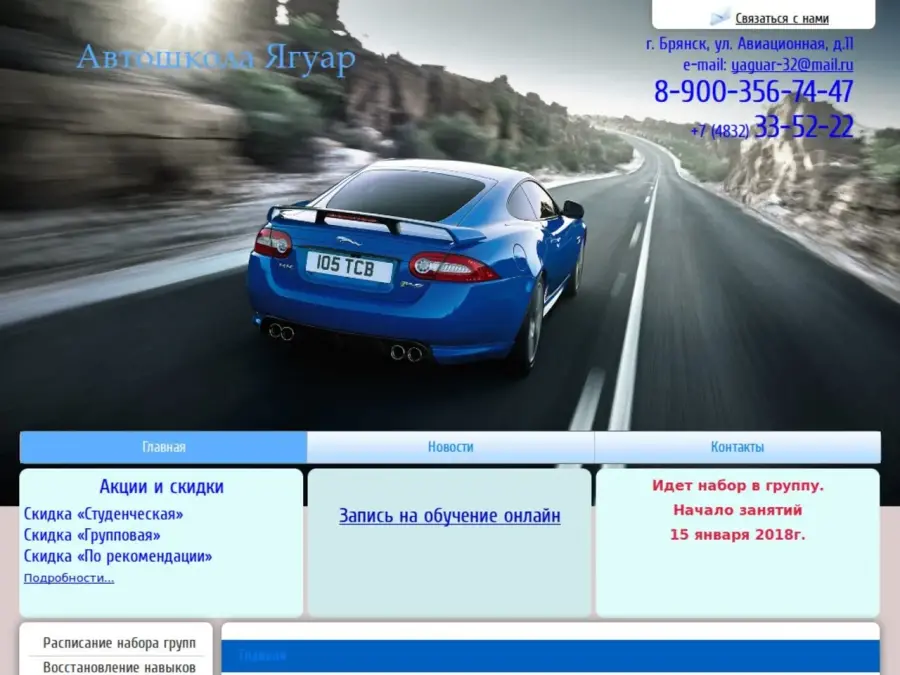Select the Главная navigation tab
Image resolution: width=900 pixels, height=675 pixels.
pyautogui.click(x=163, y=447)
